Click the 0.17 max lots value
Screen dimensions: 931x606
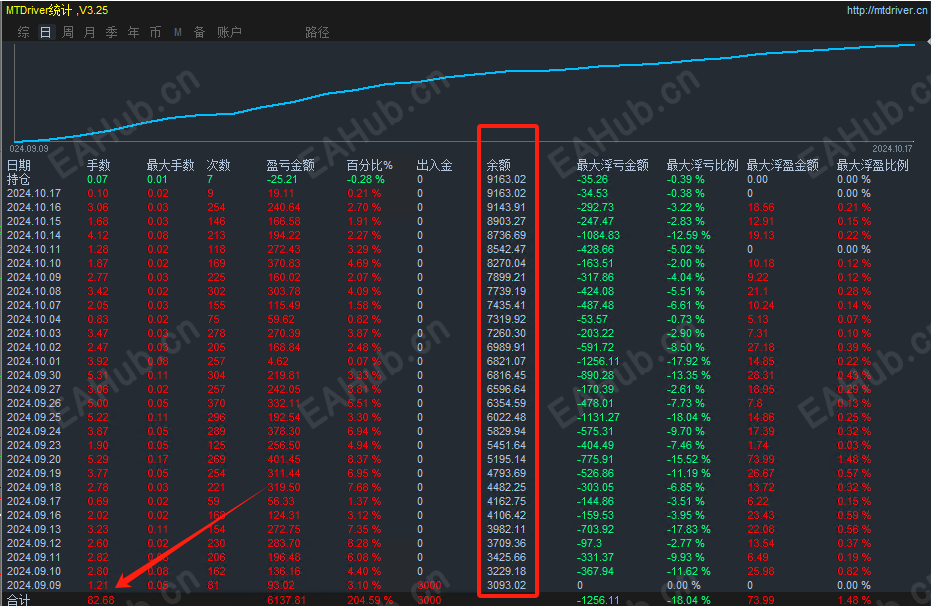157,459
